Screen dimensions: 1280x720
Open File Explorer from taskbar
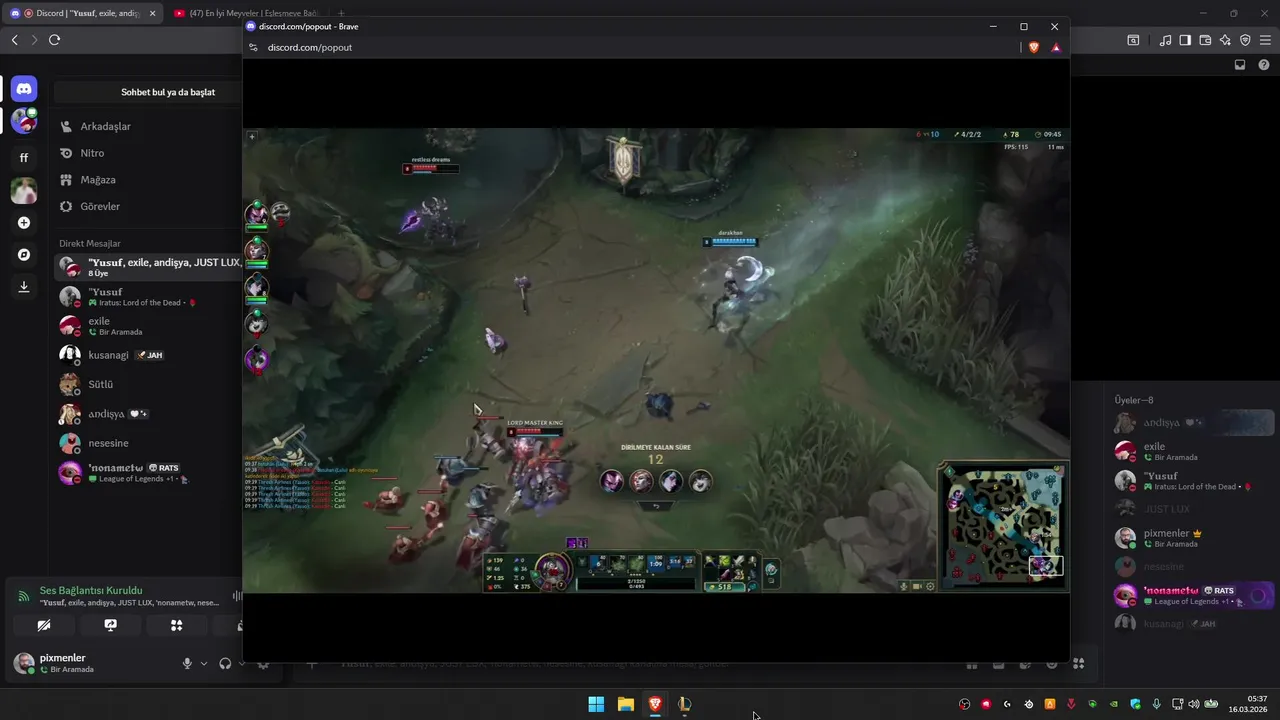point(625,704)
